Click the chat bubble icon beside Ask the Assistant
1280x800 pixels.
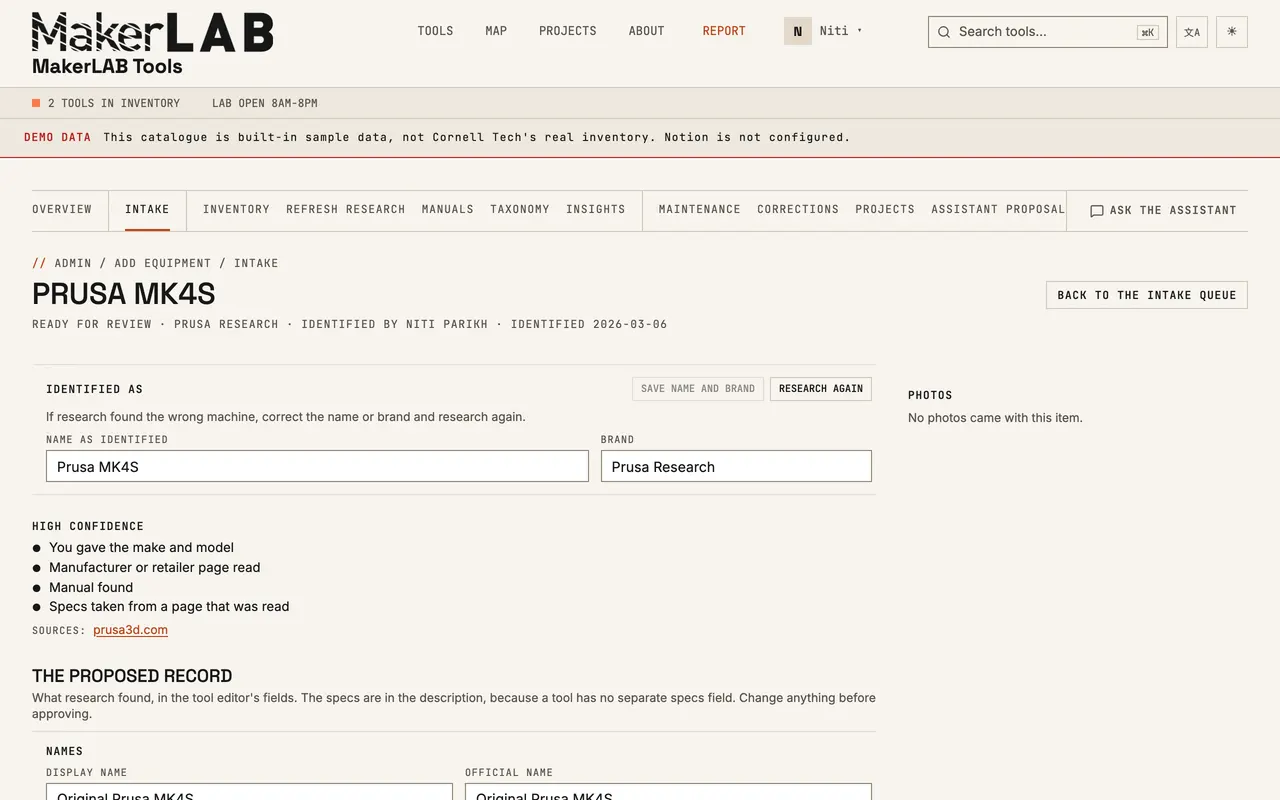click(x=1097, y=211)
